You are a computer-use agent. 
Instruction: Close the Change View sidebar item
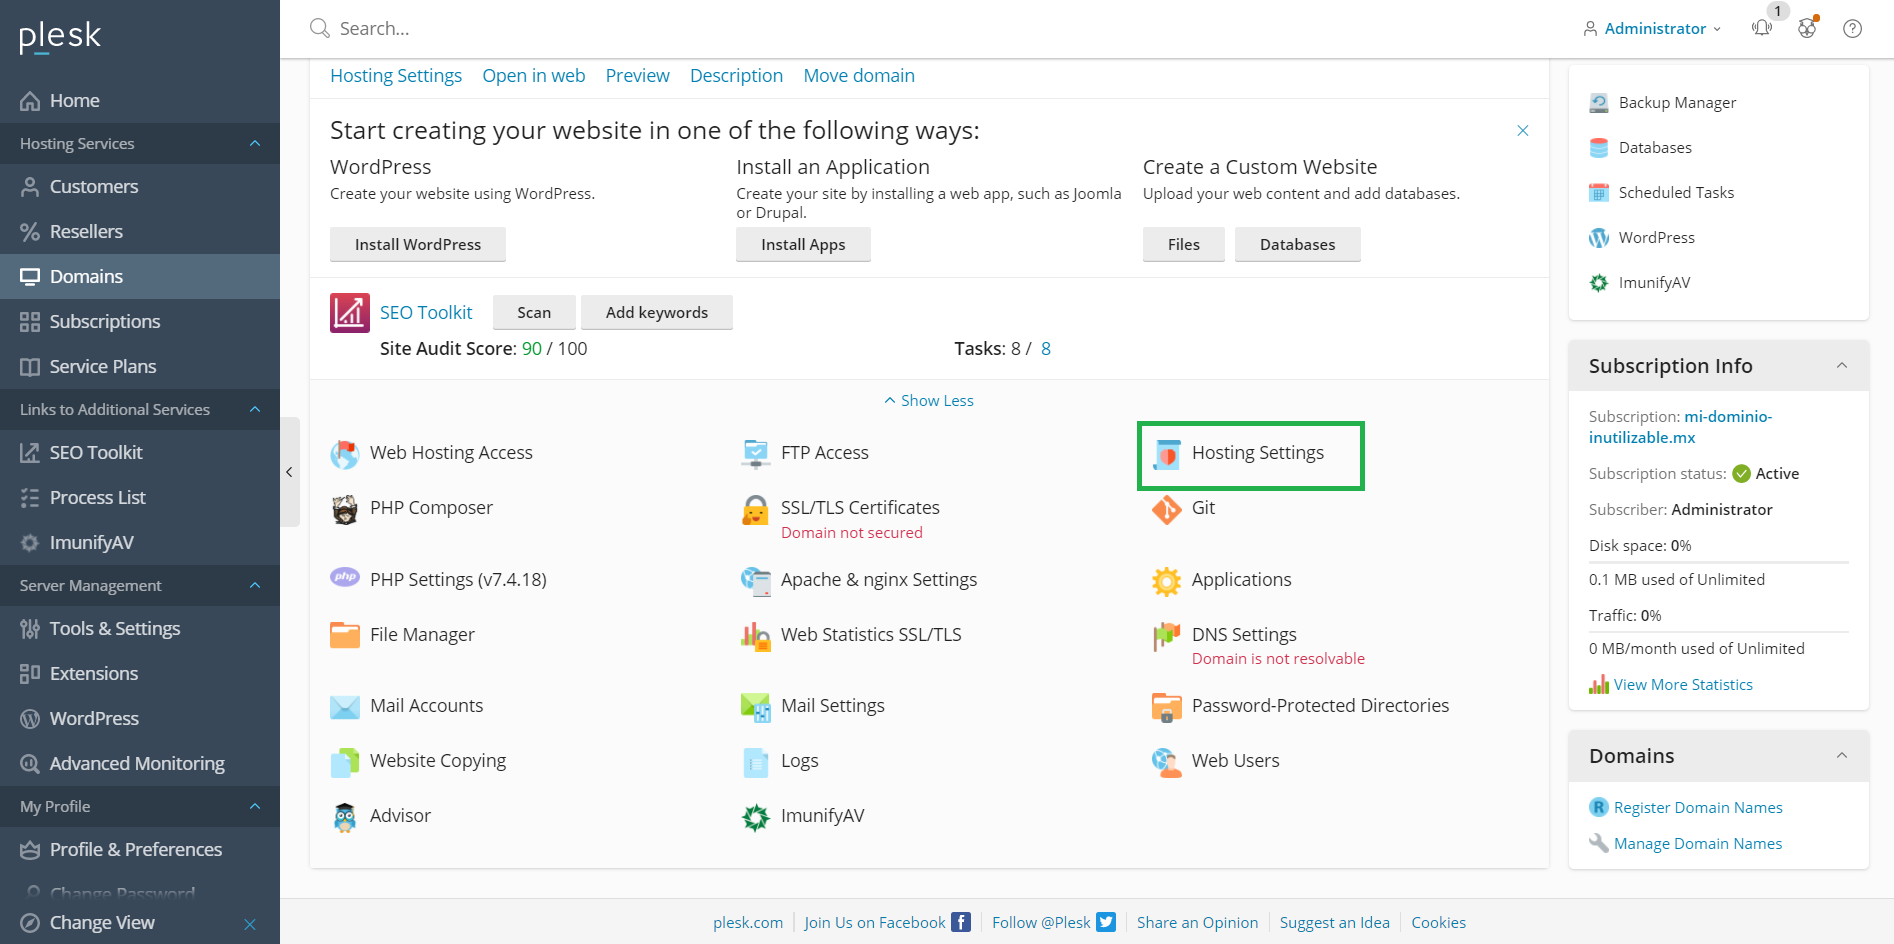point(250,924)
